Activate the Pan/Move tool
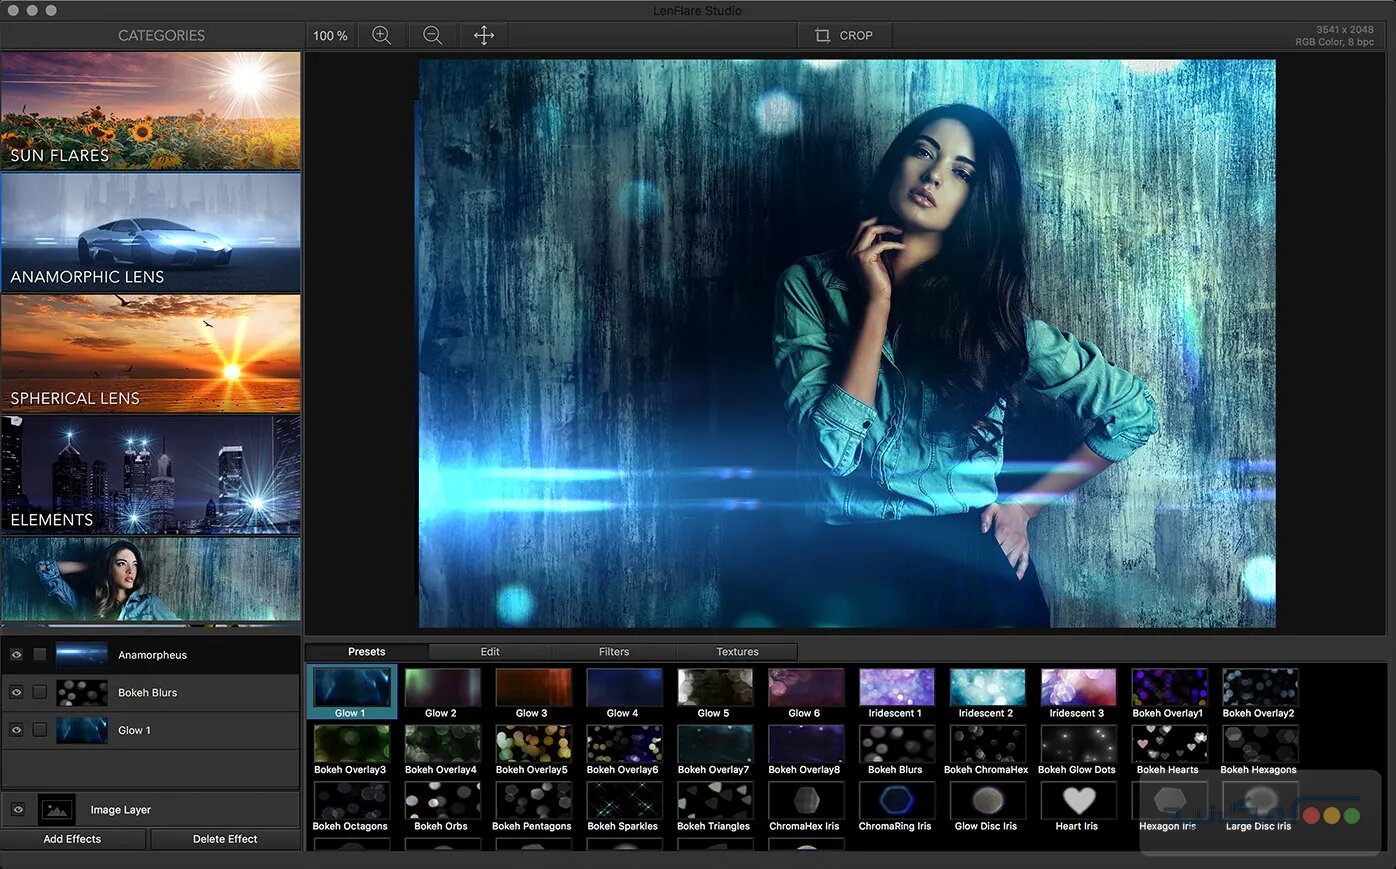 pos(483,35)
